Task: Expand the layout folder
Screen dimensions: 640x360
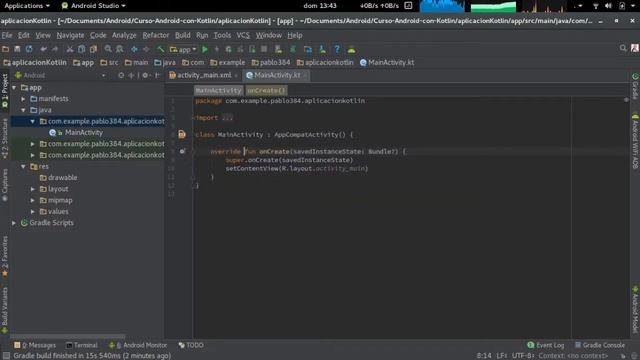Action: 33,189
